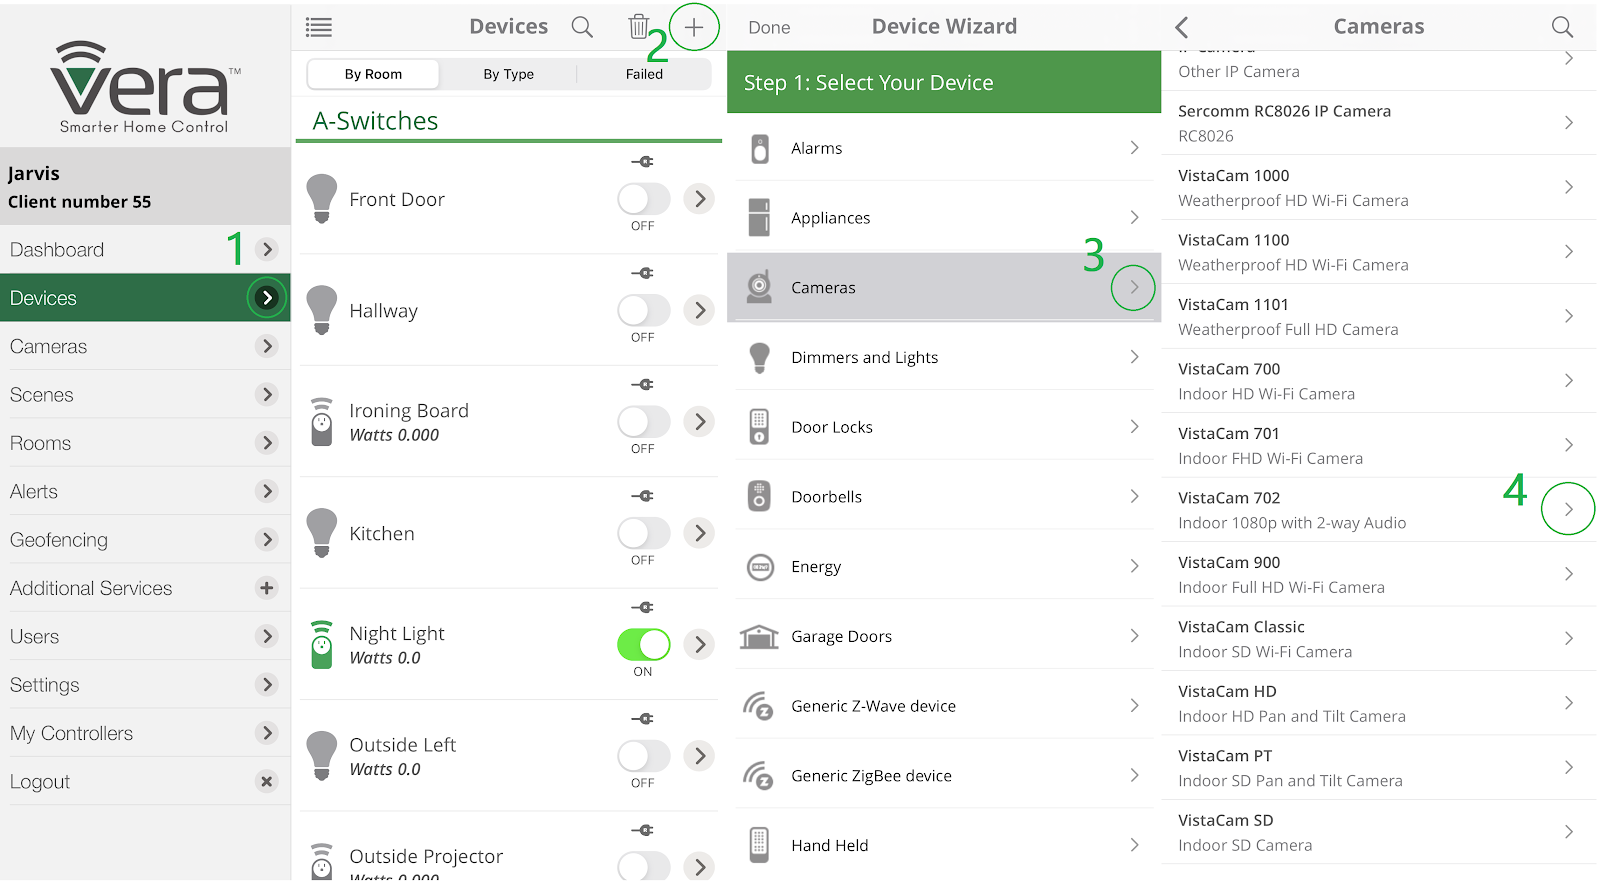Open Rooms in the sidebar
This screenshot has height=883, width=1600.
pos(145,443)
